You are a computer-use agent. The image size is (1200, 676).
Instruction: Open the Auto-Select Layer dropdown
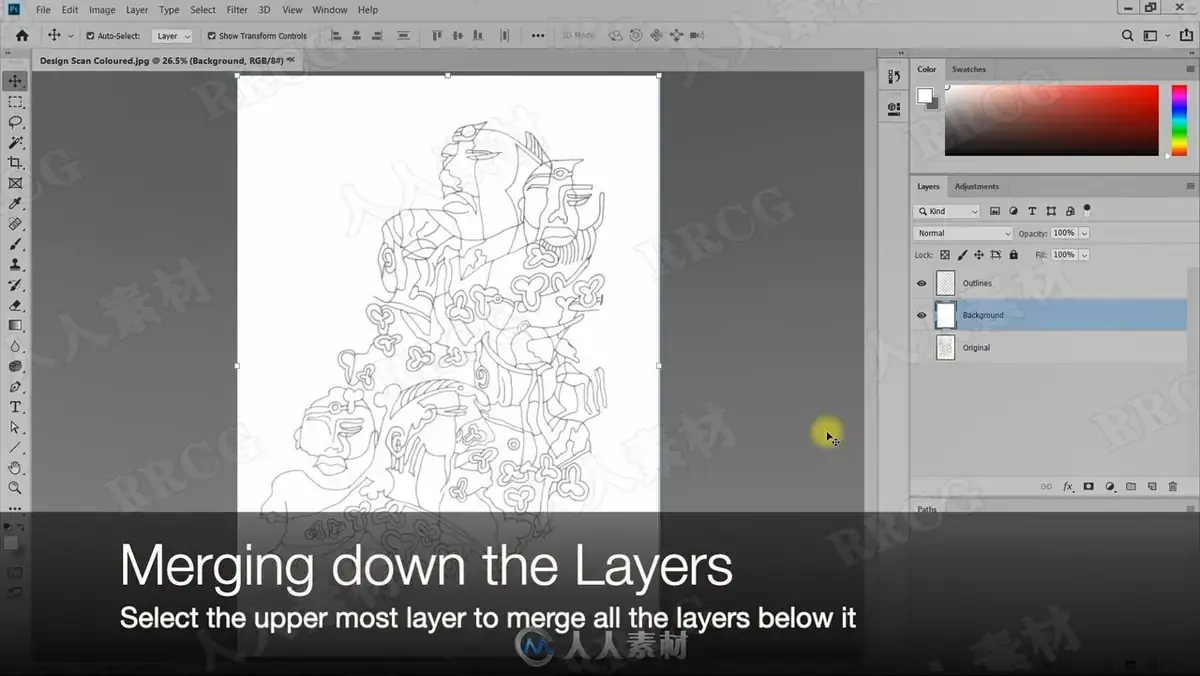coord(172,36)
